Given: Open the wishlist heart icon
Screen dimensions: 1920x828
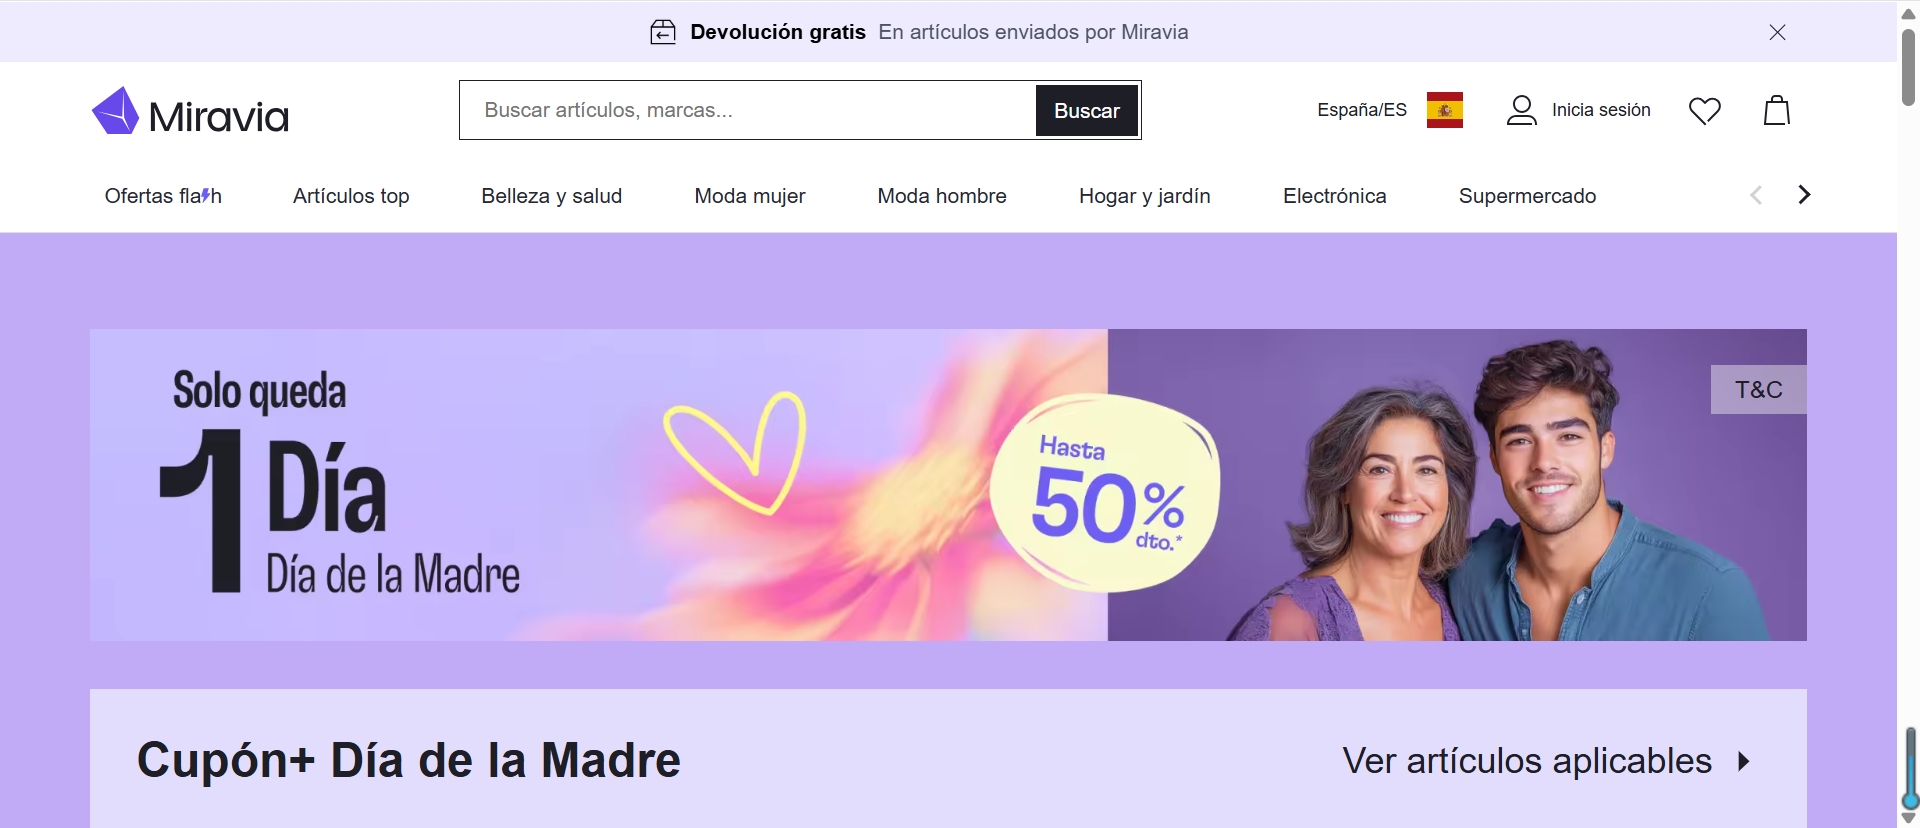Looking at the screenshot, I should (x=1705, y=110).
